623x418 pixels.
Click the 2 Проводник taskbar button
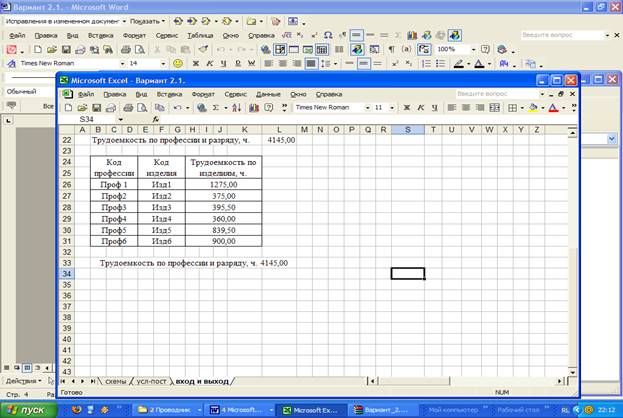coord(165,409)
